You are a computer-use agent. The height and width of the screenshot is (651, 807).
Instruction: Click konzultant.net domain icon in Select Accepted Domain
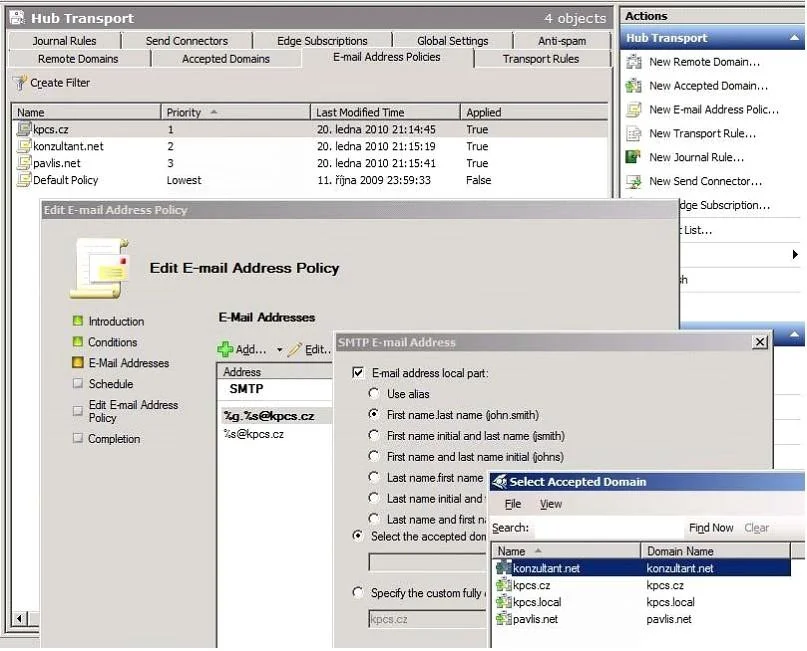503,568
